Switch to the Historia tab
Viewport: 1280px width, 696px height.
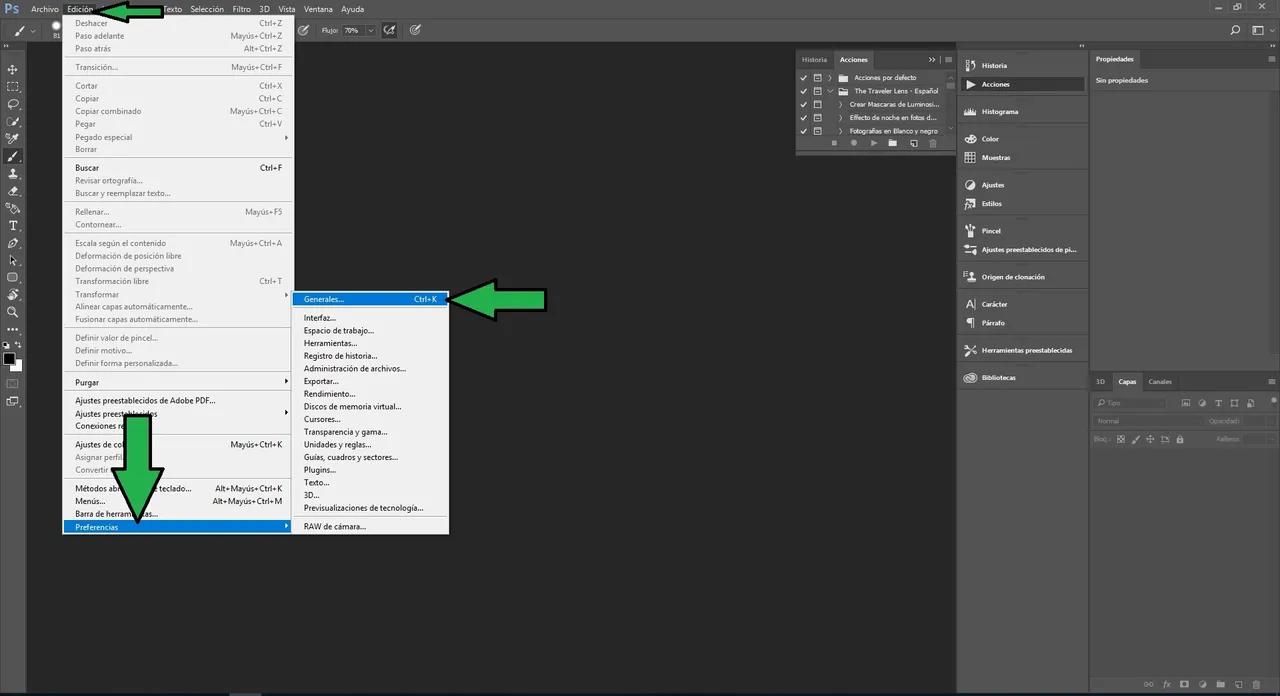[x=814, y=59]
